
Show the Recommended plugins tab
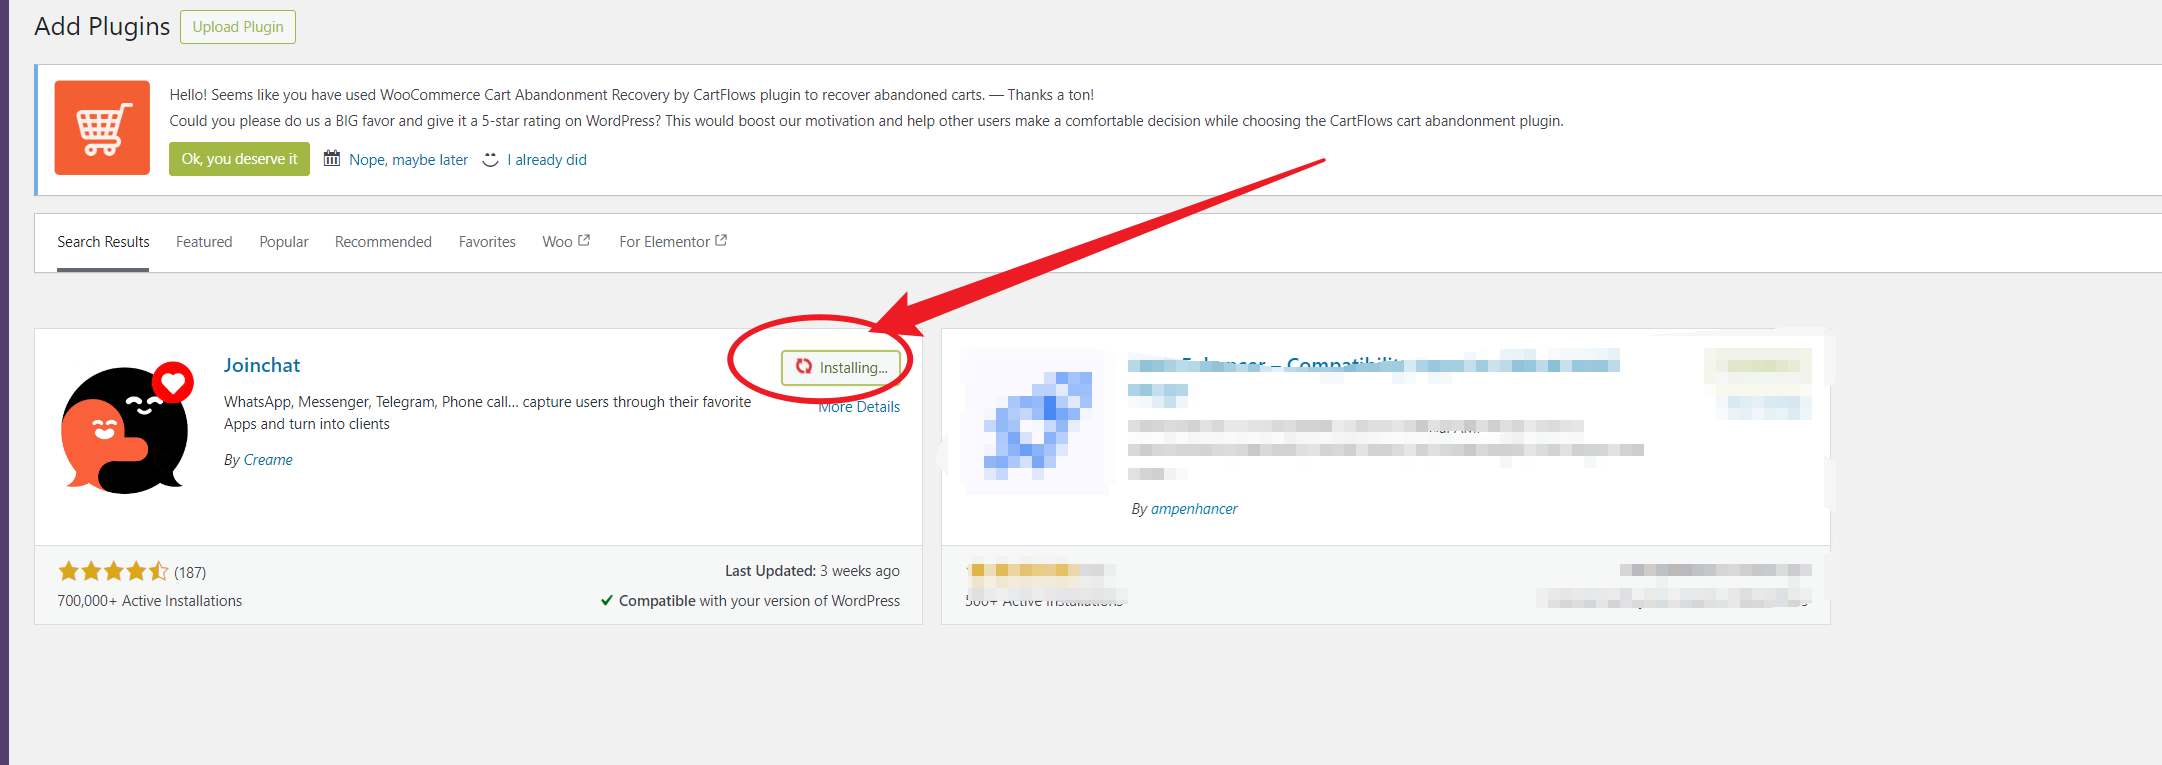(383, 242)
